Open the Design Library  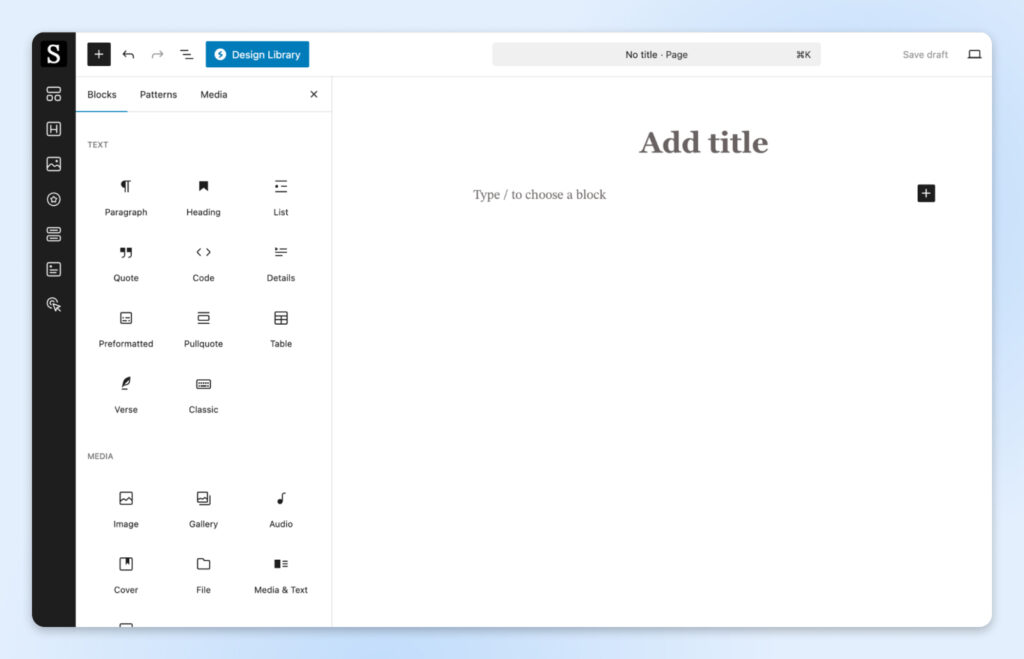point(257,54)
